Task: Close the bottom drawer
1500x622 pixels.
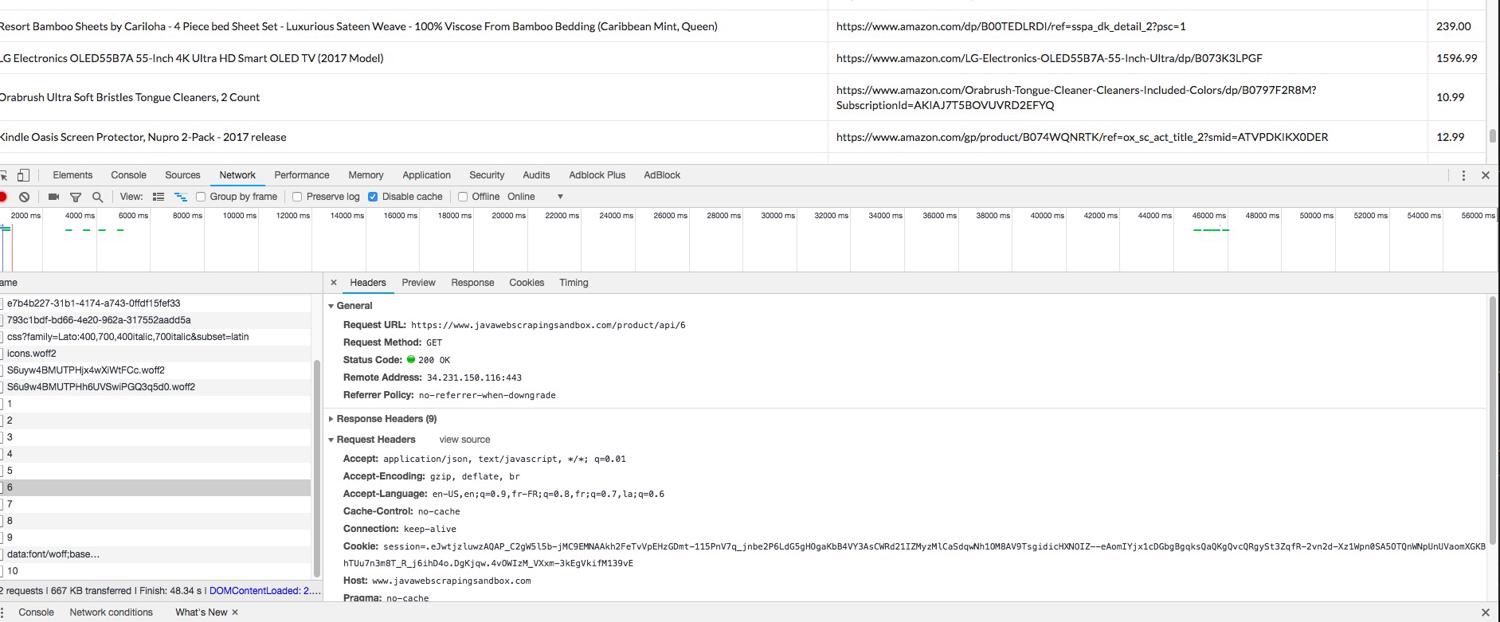Action: (x=1485, y=612)
